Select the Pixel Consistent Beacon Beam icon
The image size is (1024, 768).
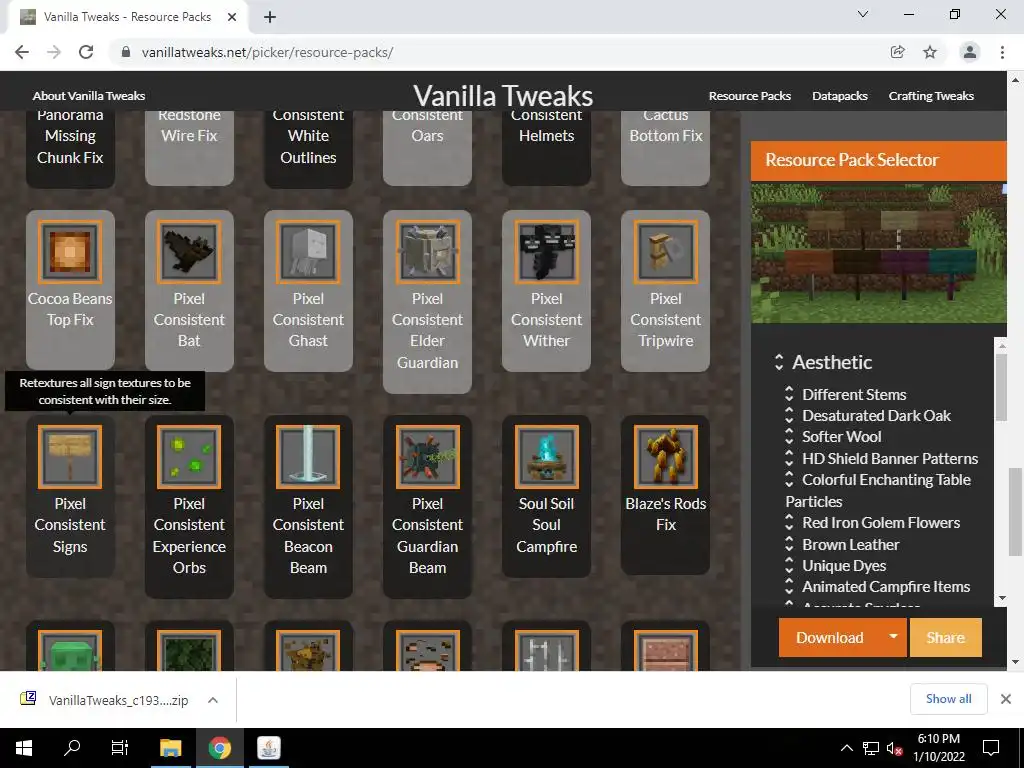(x=308, y=456)
